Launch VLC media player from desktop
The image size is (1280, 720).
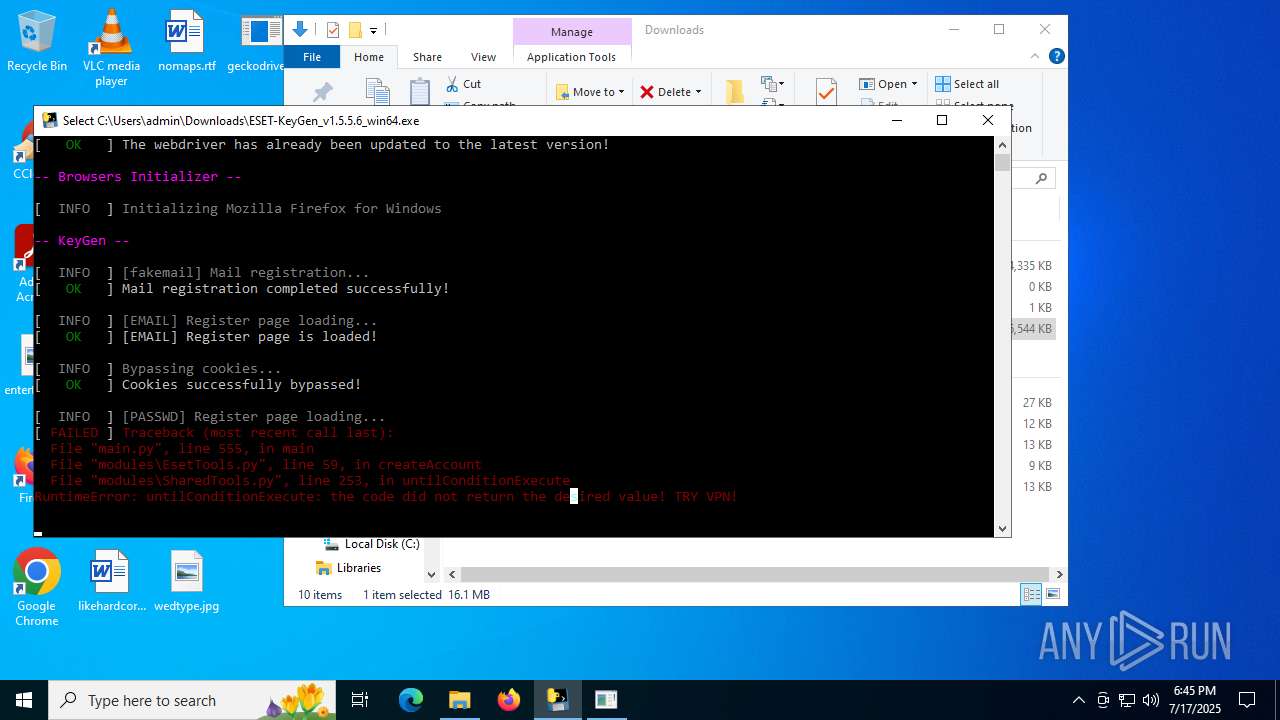[x=111, y=46]
